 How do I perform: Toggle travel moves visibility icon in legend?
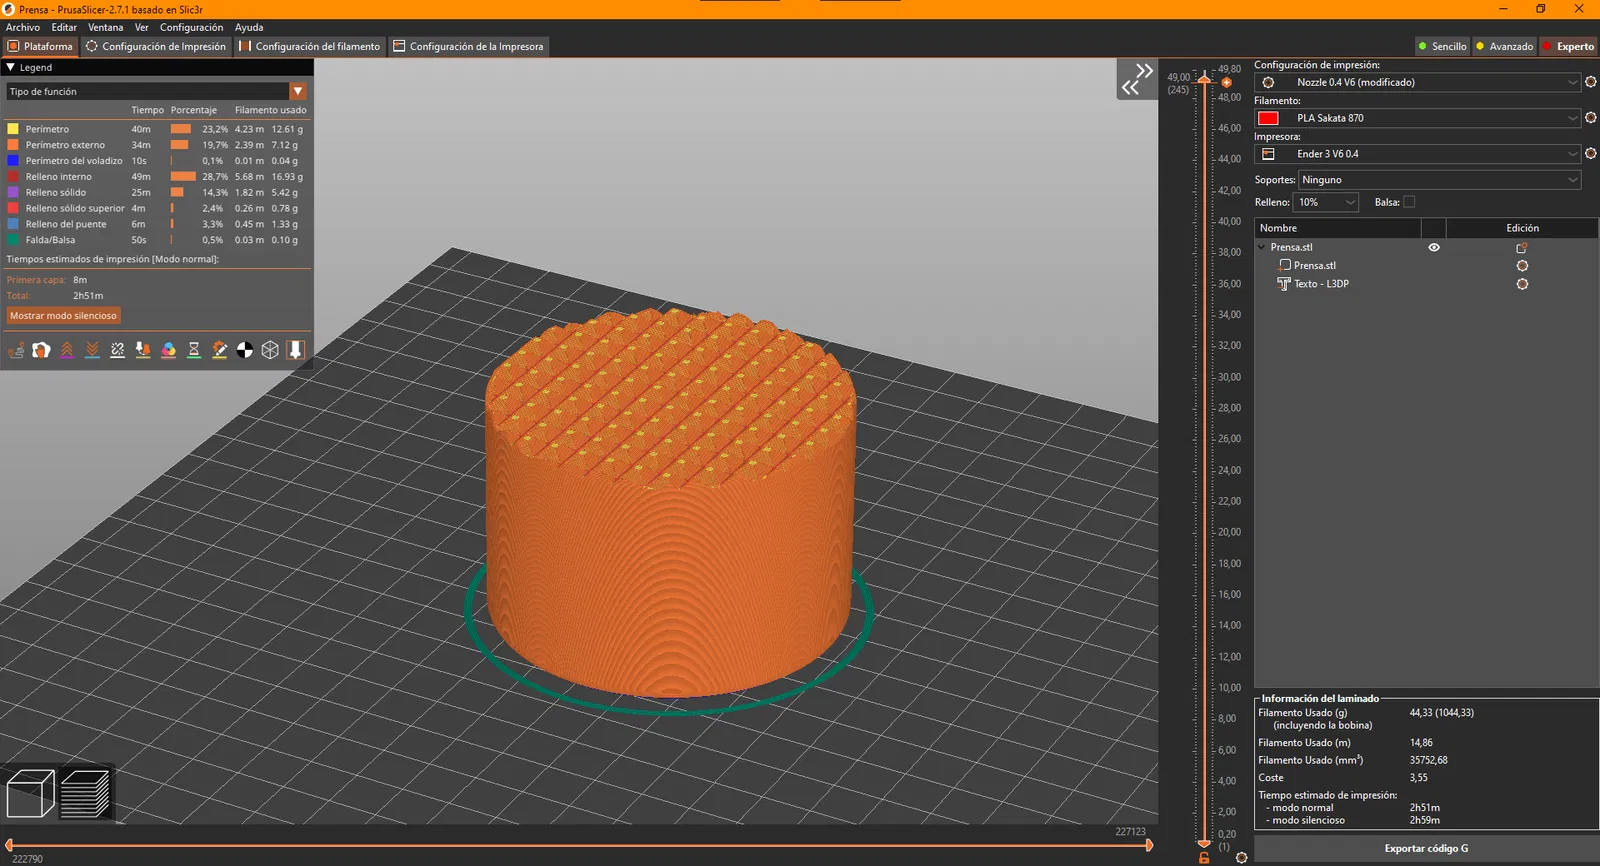coord(16,350)
